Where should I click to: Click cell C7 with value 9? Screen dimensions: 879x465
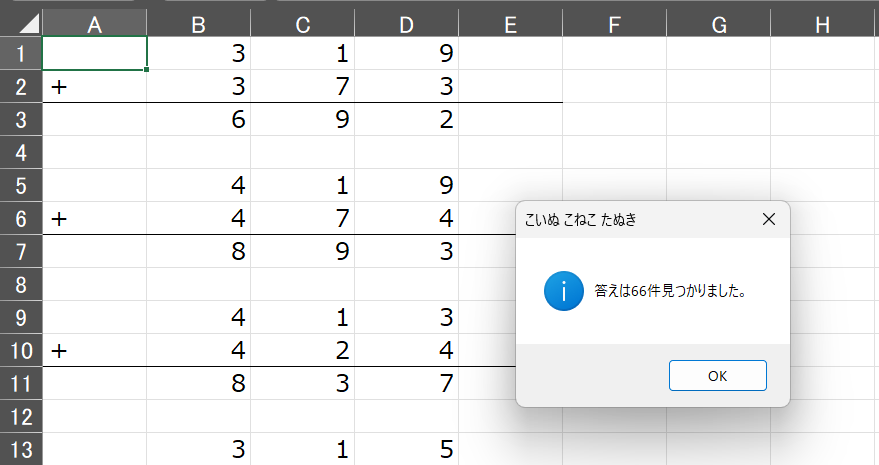click(x=303, y=251)
